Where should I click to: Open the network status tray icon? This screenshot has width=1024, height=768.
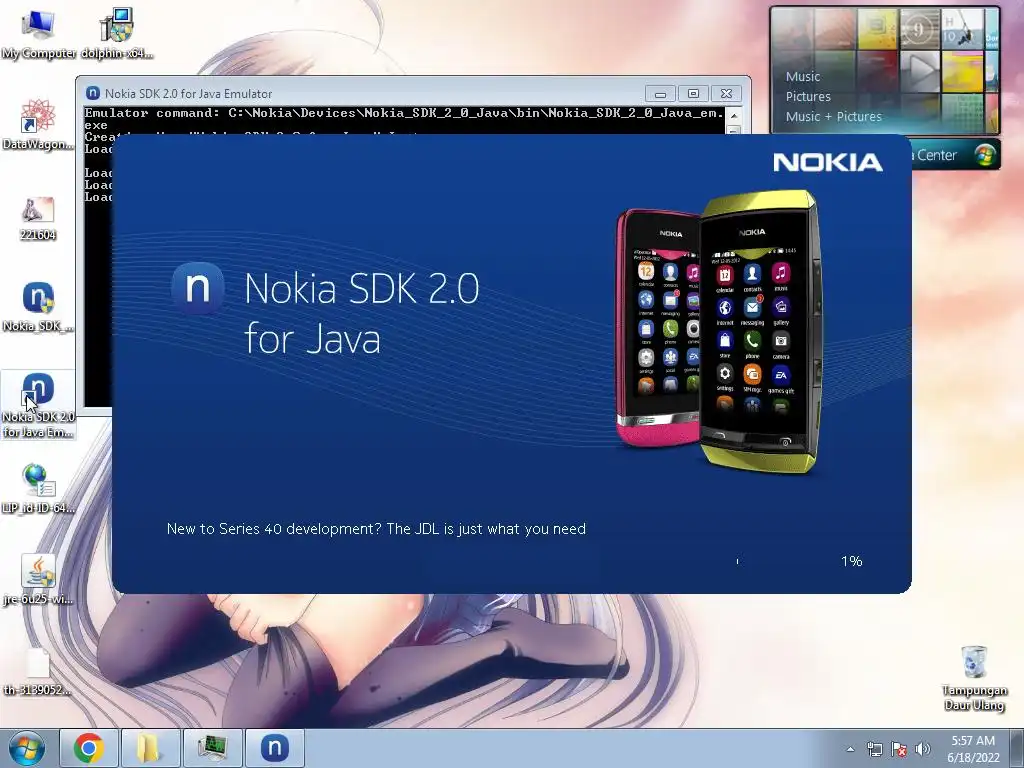(x=874, y=749)
